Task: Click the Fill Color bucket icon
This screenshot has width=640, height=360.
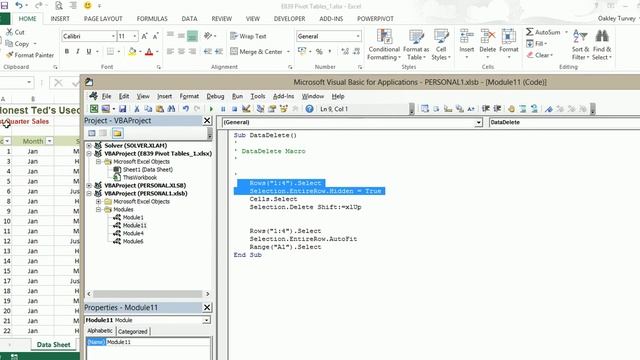Action: [x=132, y=51]
